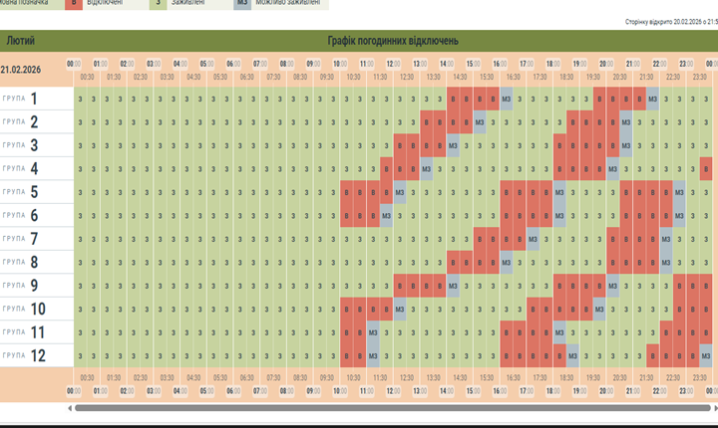Click the "Графік погодинних відключень" title
718x428 pixels.
(x=392, y=41)
